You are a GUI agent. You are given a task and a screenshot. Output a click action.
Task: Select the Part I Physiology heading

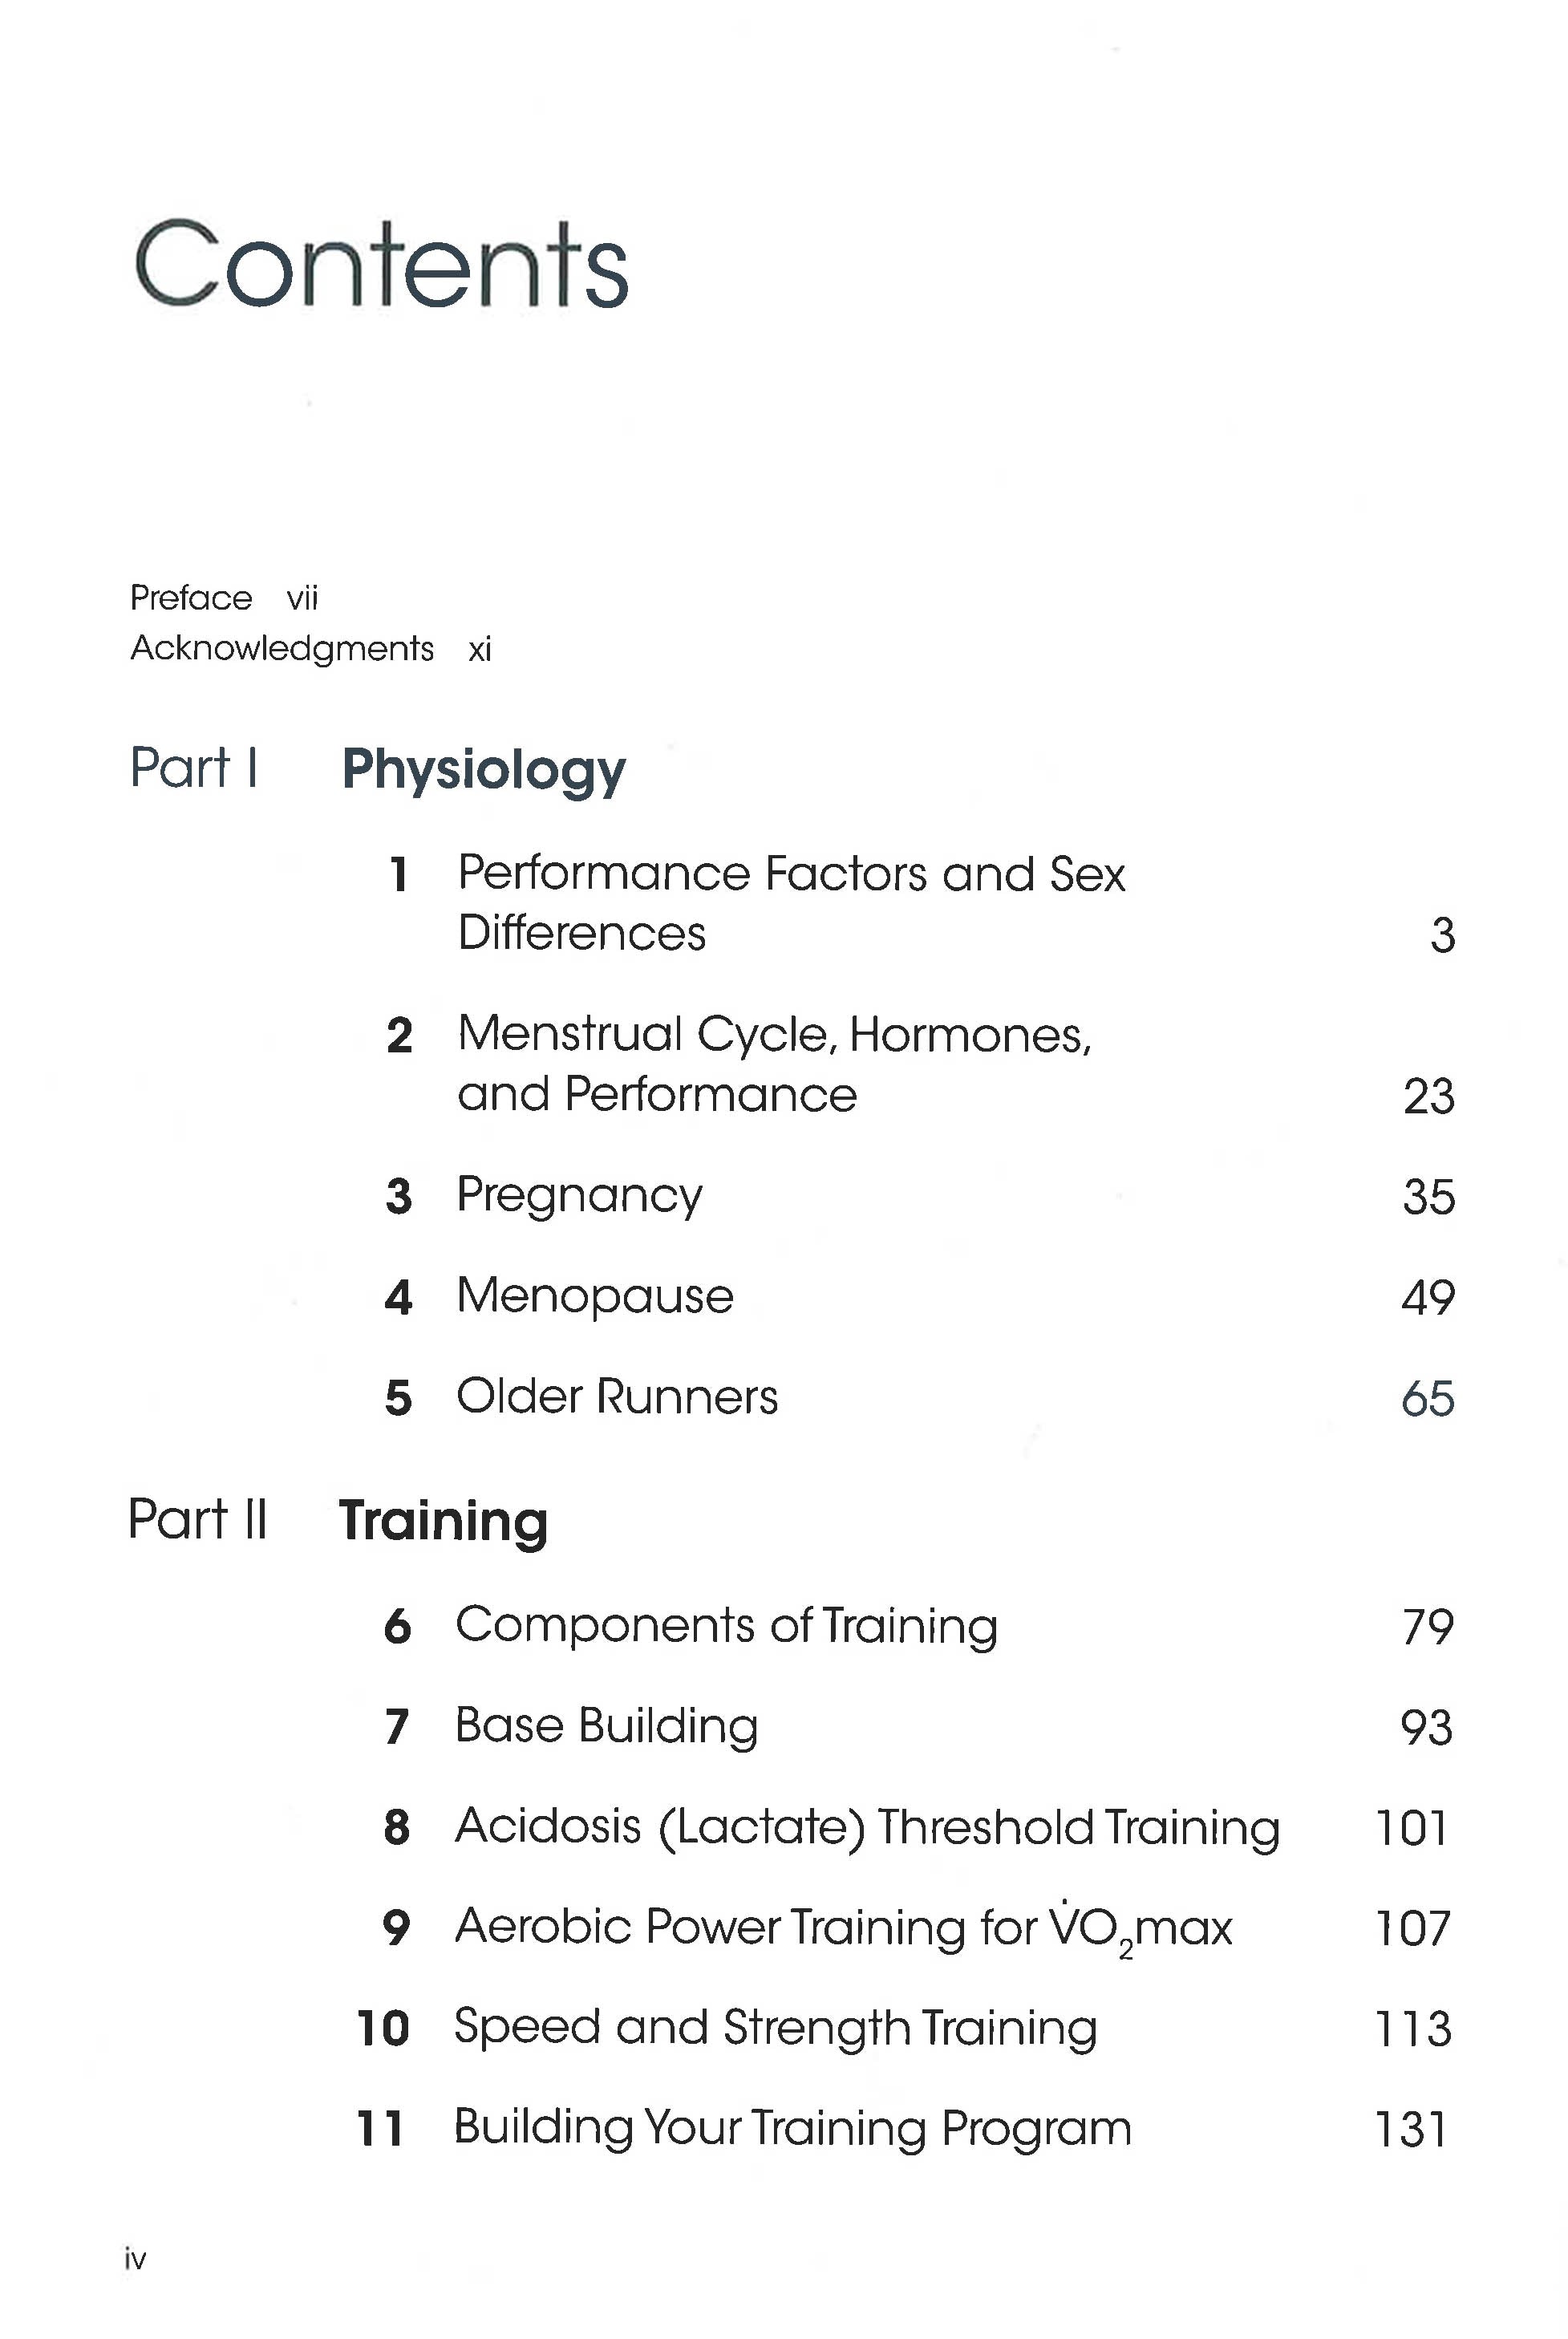(483, 770)
